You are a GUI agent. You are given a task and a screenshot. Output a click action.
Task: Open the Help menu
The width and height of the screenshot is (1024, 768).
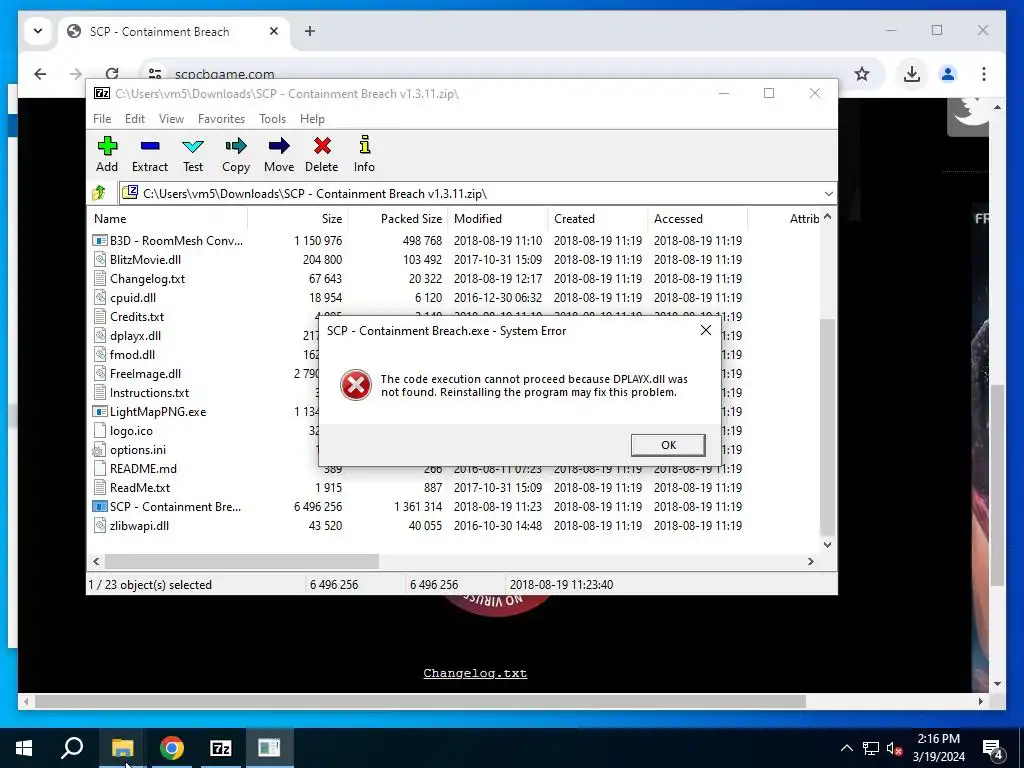tap(312, 119)
